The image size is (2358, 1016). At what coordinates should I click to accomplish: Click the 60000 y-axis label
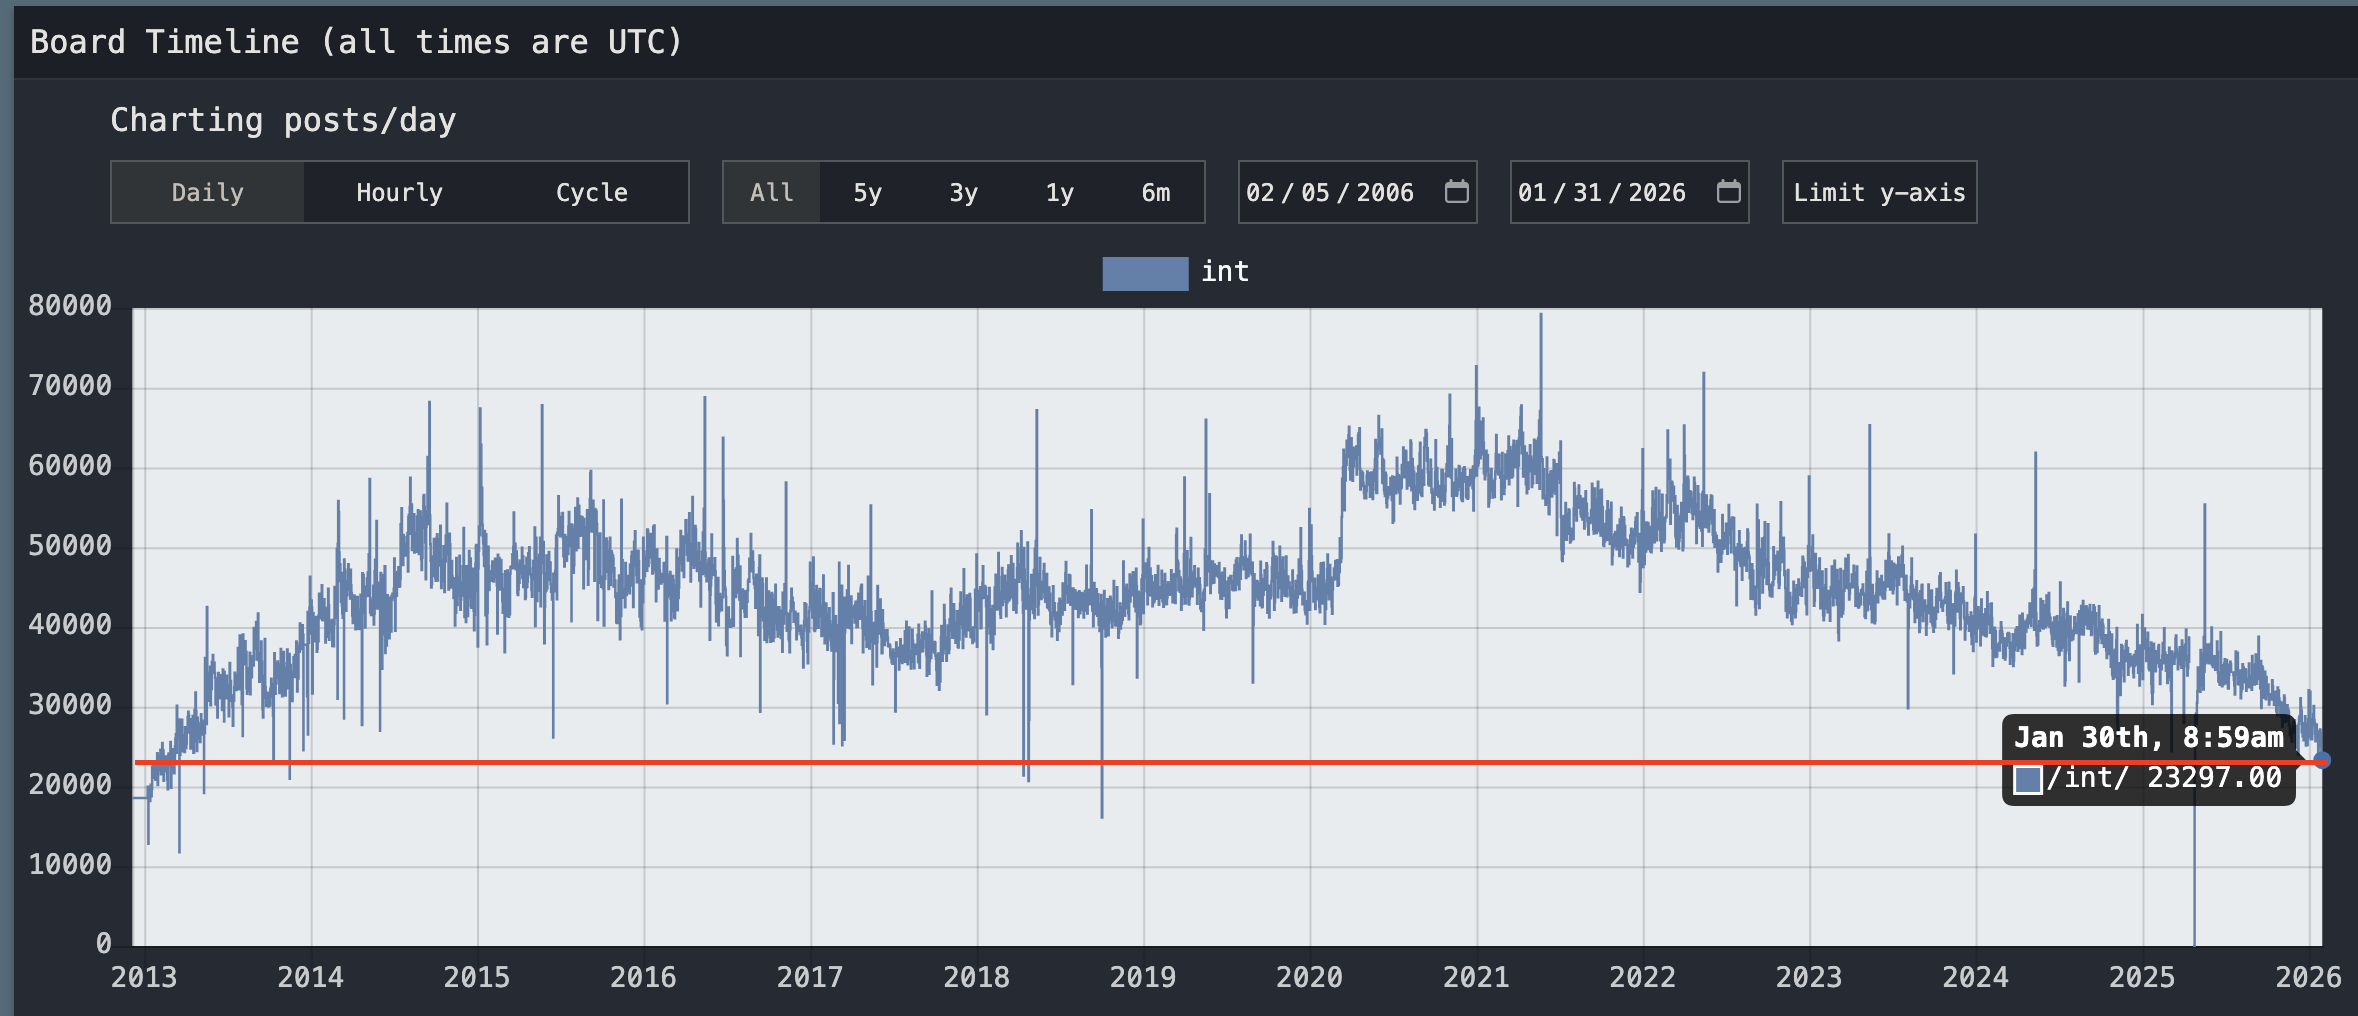coord(70,466)
